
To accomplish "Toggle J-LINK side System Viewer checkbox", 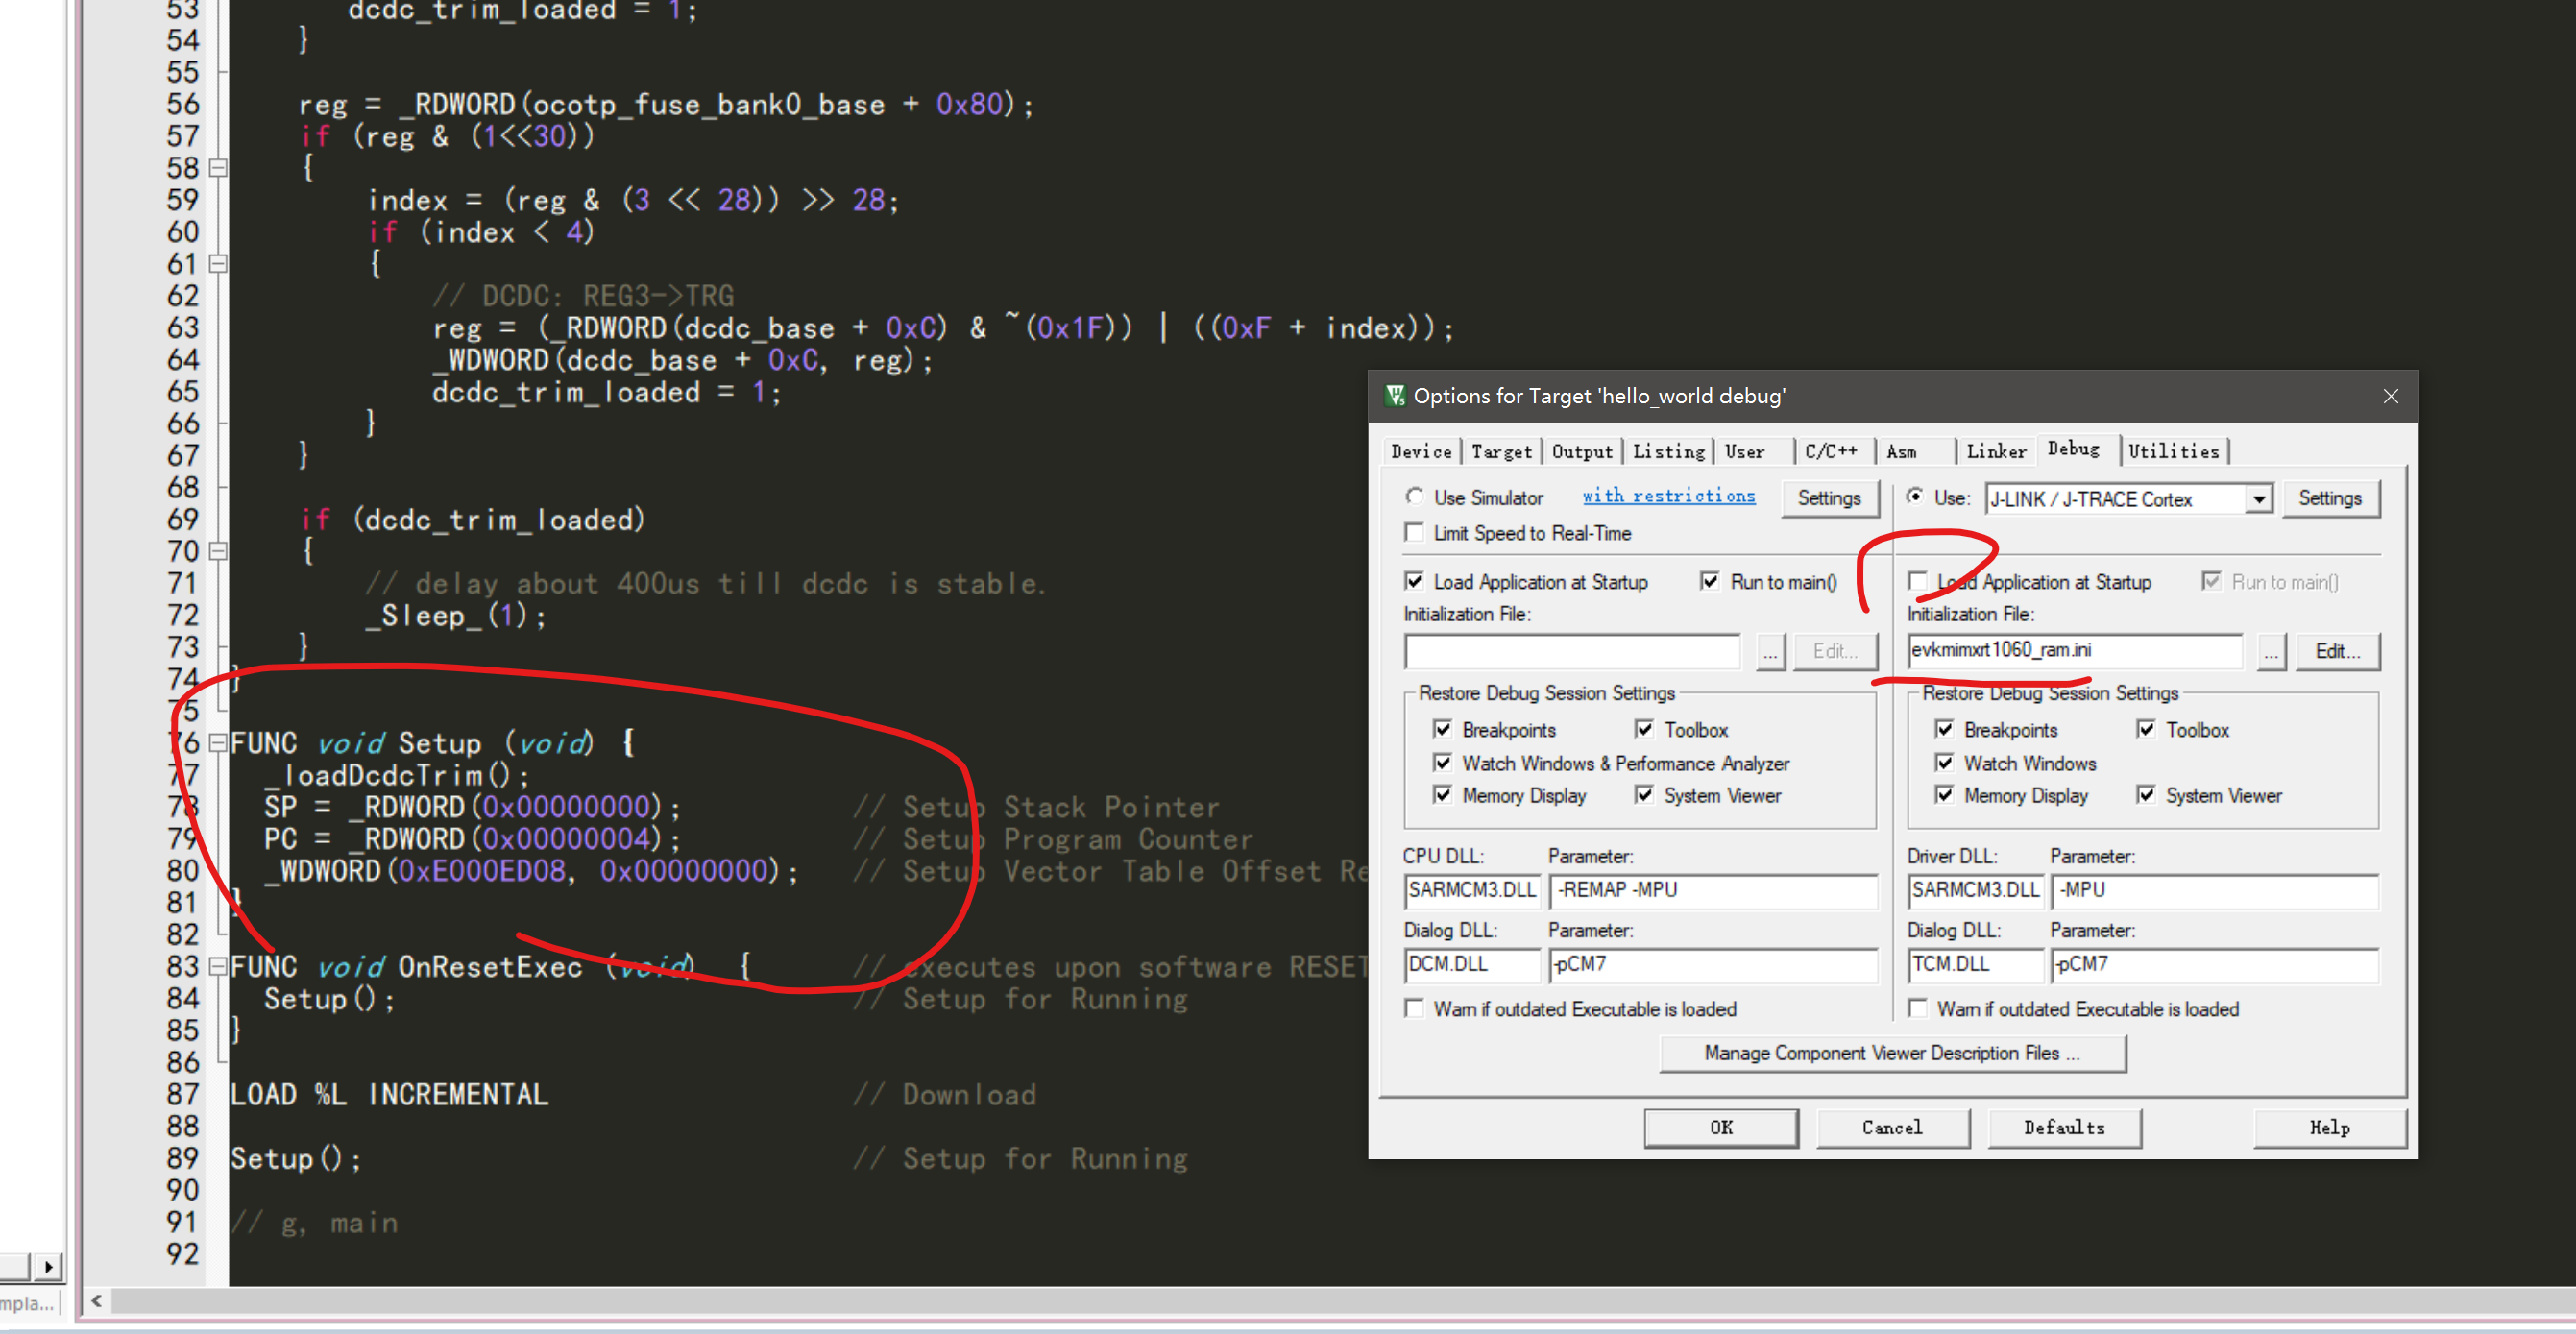I will 2146,796.
